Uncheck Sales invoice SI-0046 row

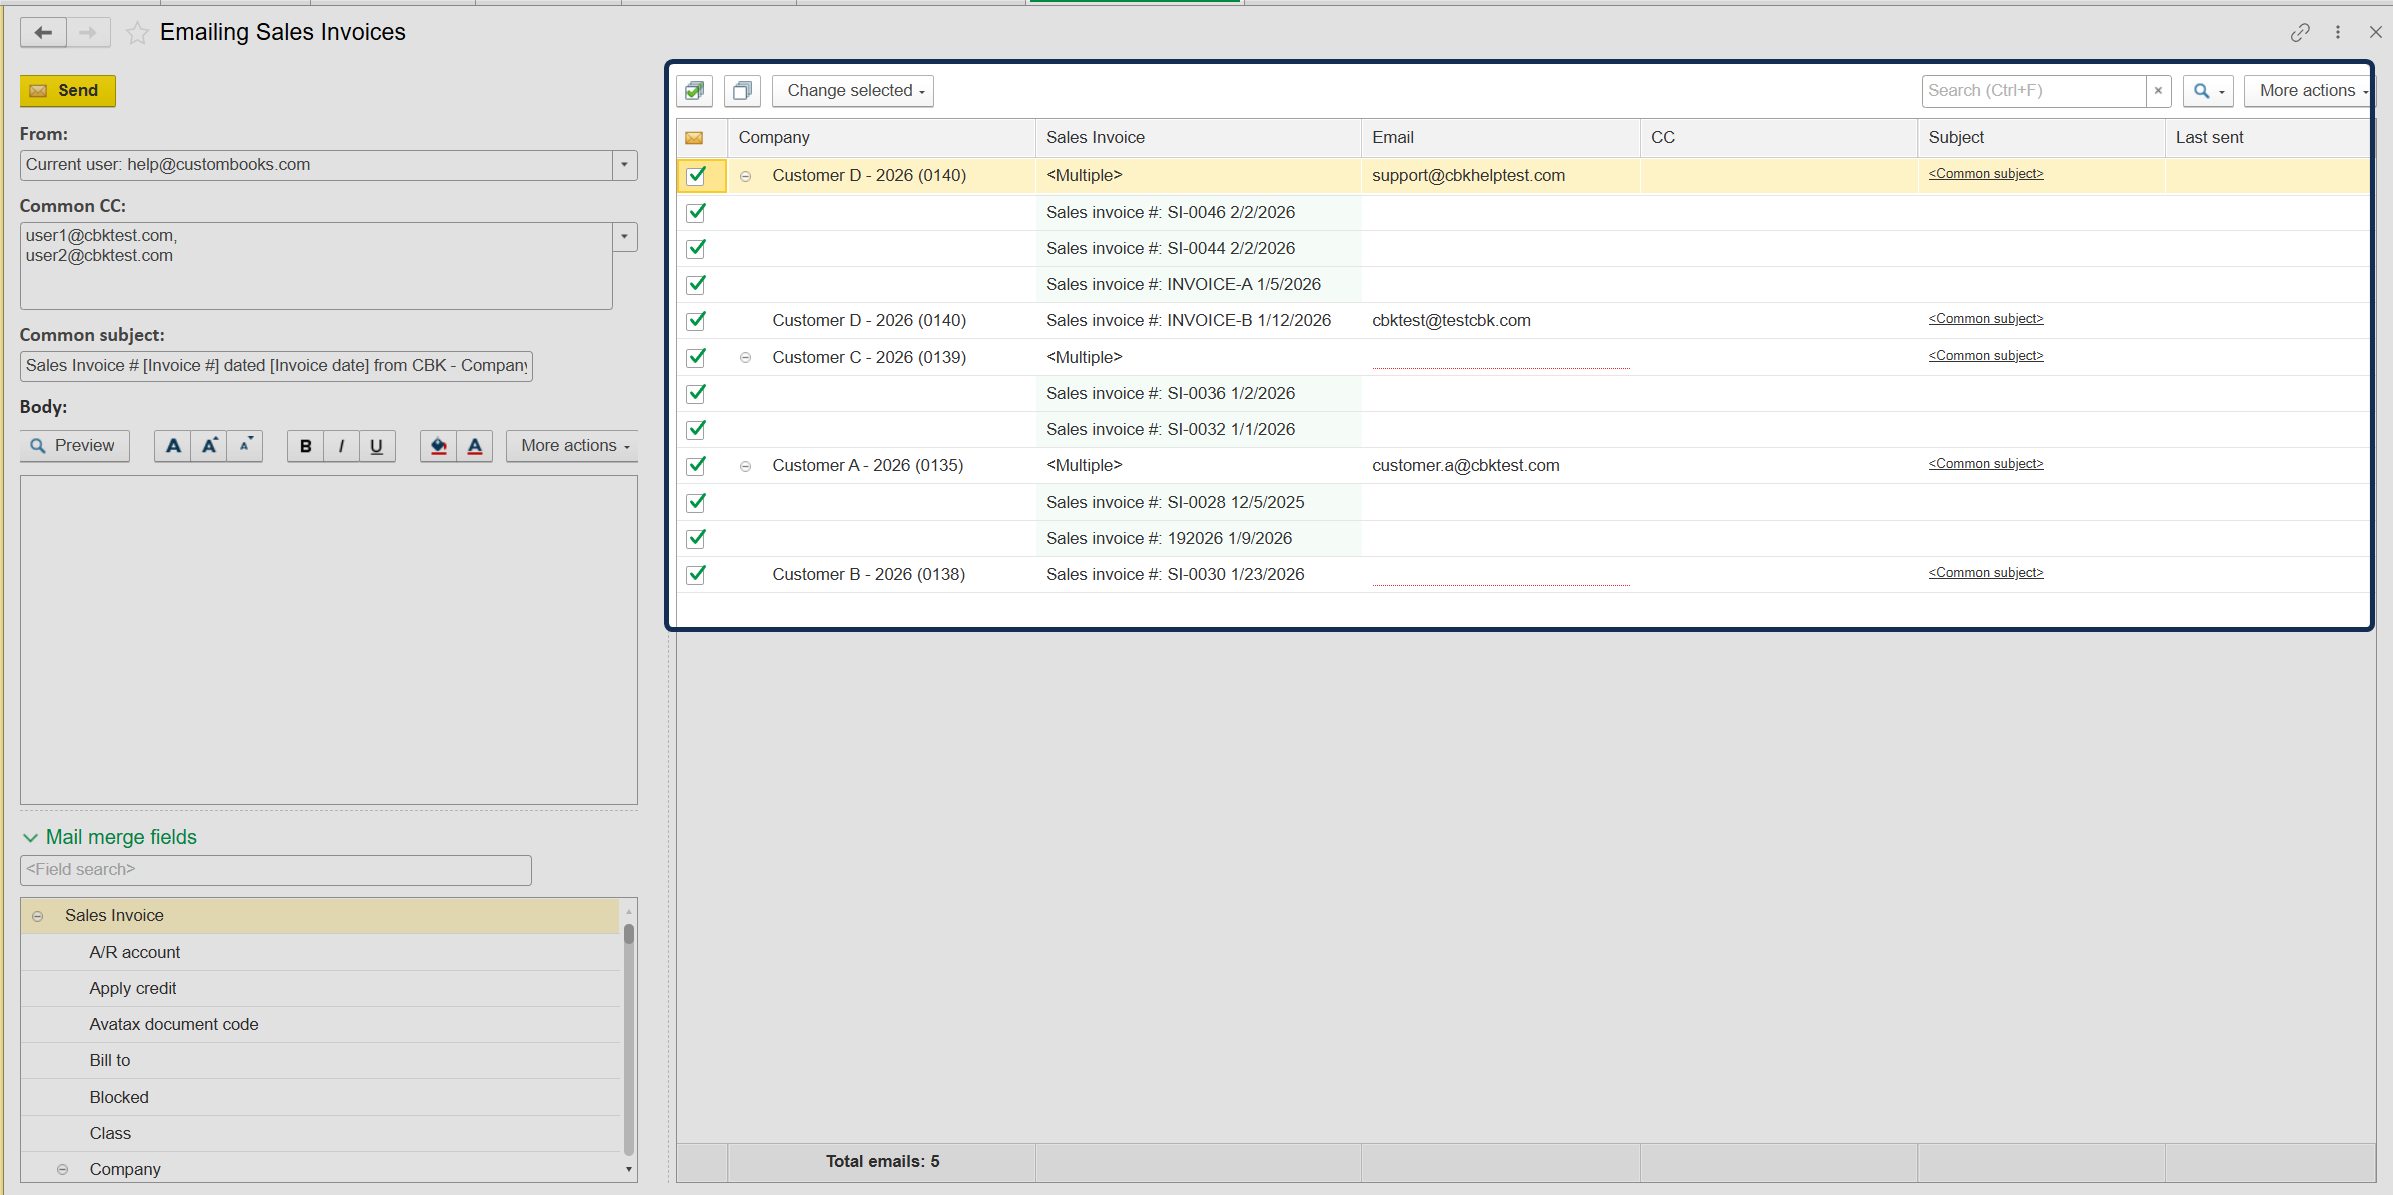697,212
